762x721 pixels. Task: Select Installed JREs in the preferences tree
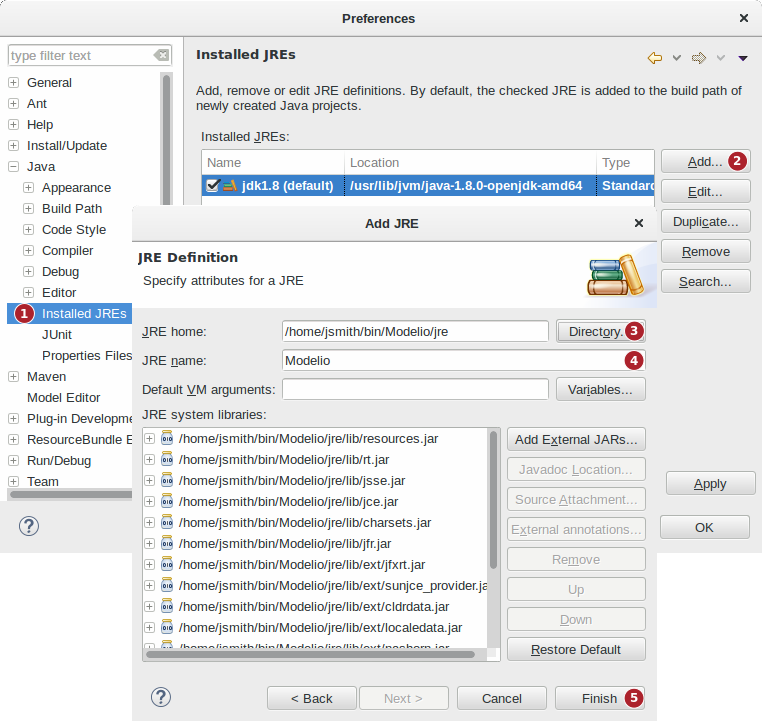(x=84, y=314)
